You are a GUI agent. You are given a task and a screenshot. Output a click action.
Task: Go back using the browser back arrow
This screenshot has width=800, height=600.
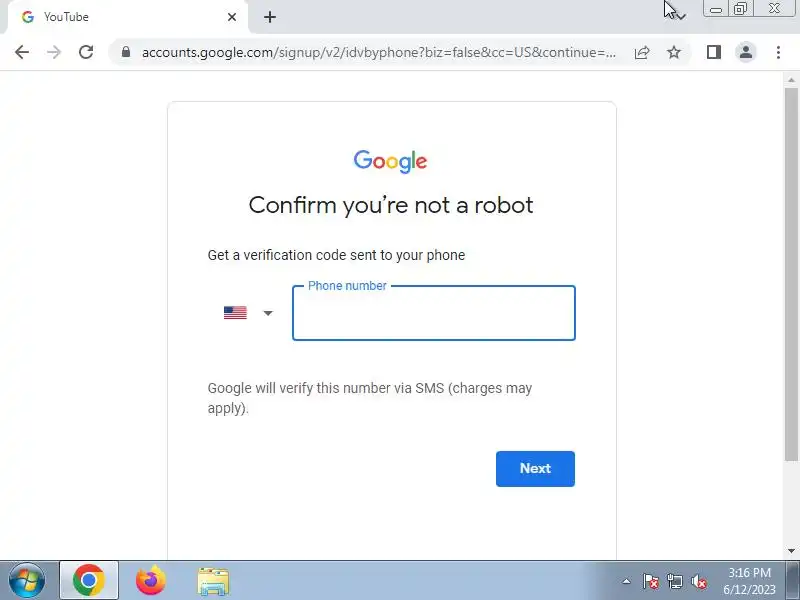pyautogui.click(x=22, y=52)
